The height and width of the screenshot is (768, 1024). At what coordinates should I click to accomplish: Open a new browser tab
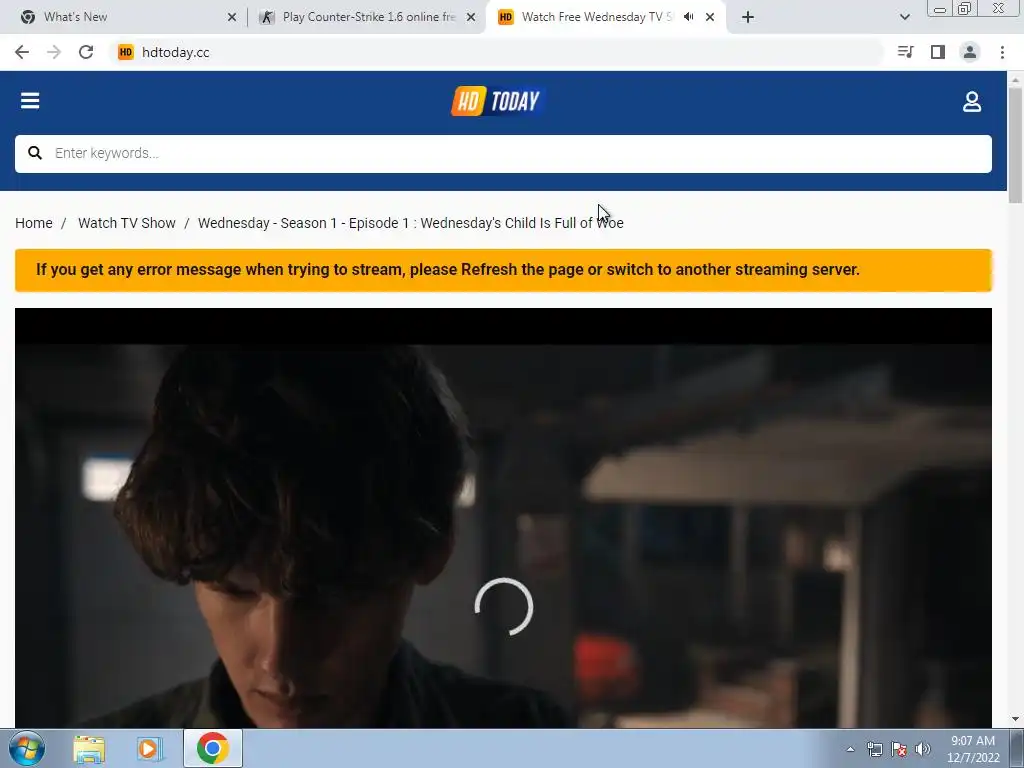(x=748, y=18)
